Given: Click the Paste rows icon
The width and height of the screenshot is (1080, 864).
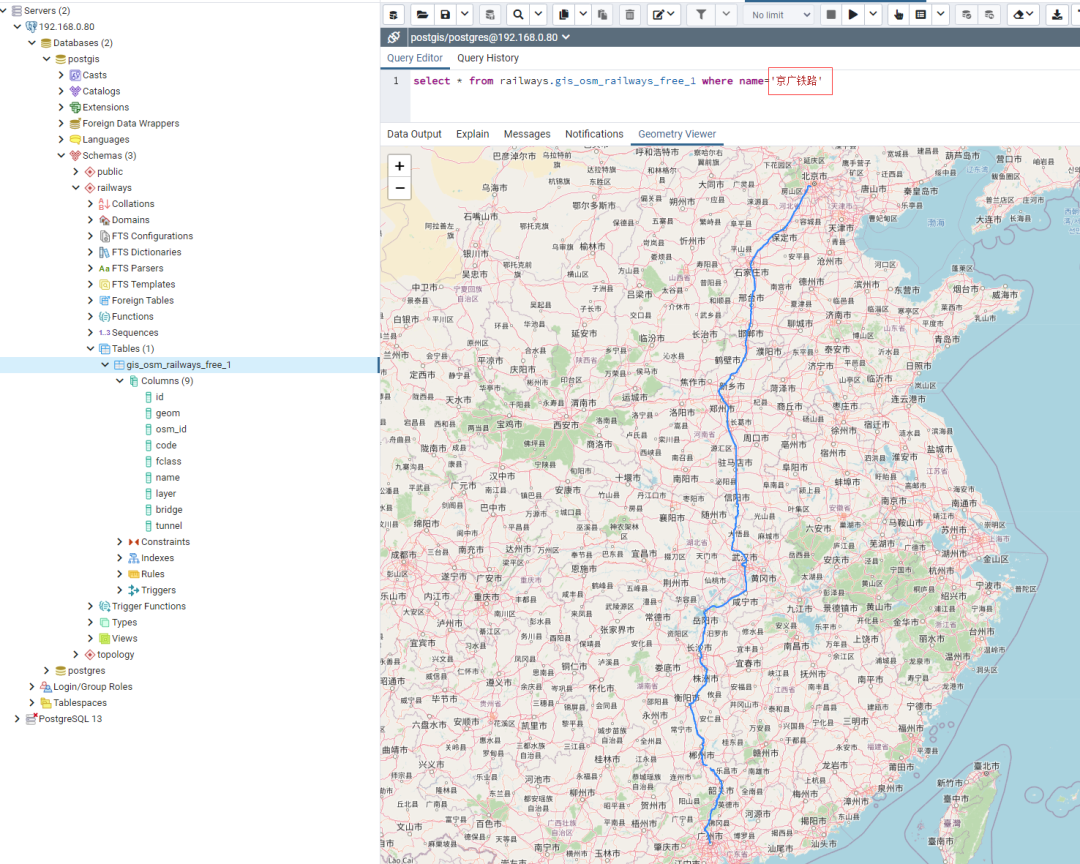Looking at the screenshot, I should point(602,14).
